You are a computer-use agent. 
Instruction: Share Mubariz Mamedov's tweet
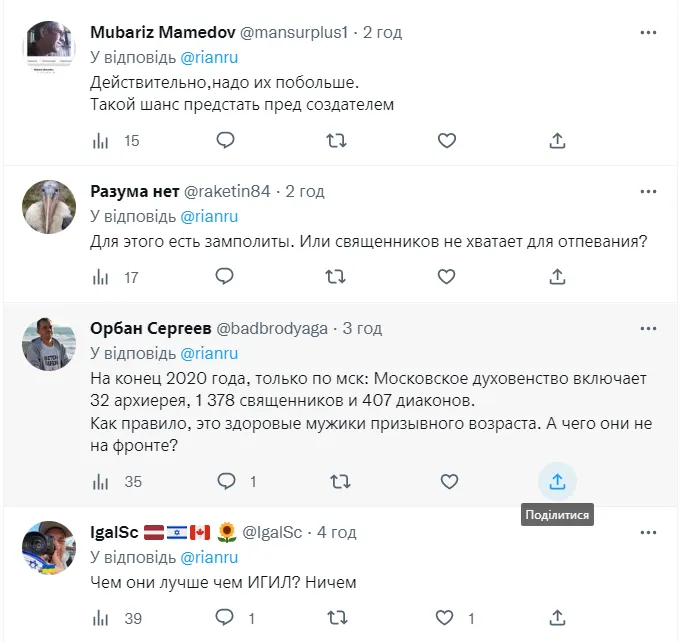558,141
